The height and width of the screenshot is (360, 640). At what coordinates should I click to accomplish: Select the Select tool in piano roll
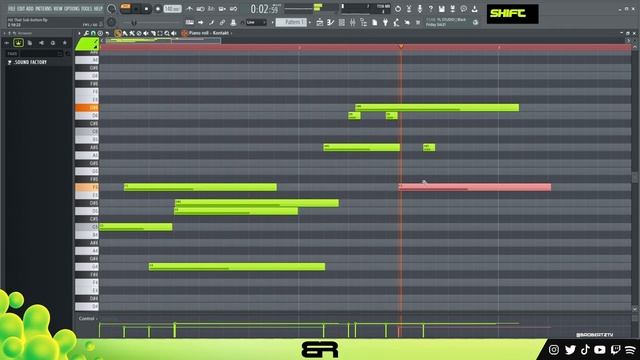point(160,33)
